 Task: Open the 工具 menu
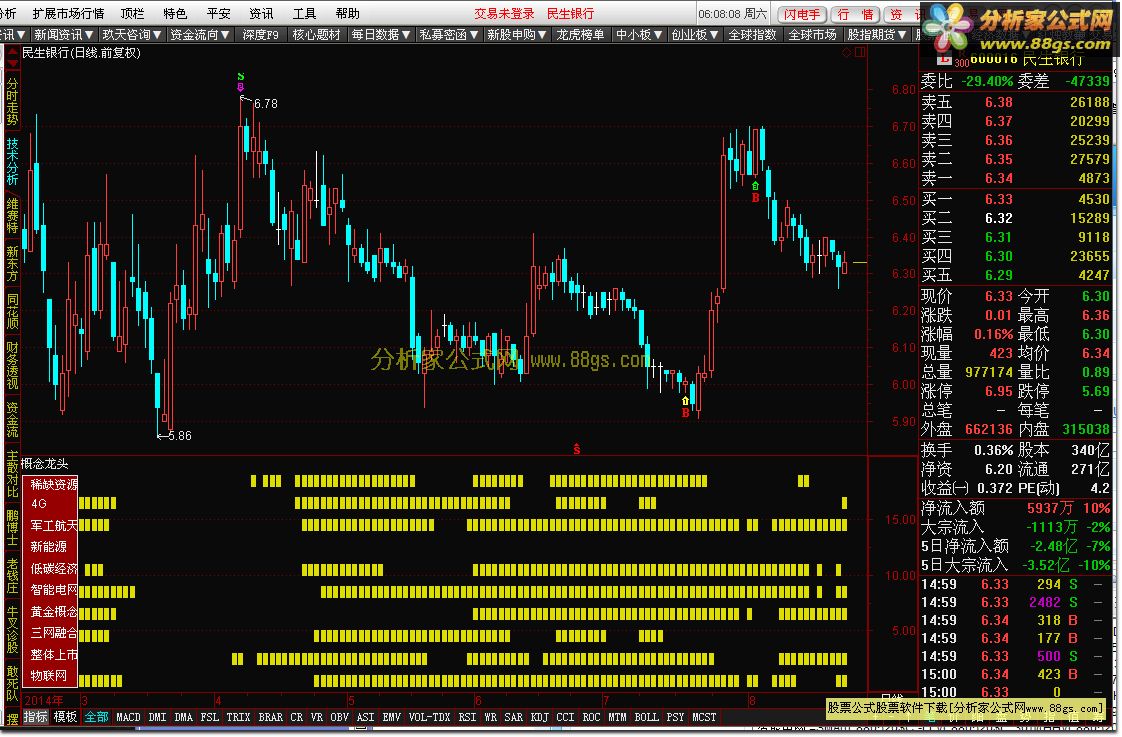coord(304,14)
